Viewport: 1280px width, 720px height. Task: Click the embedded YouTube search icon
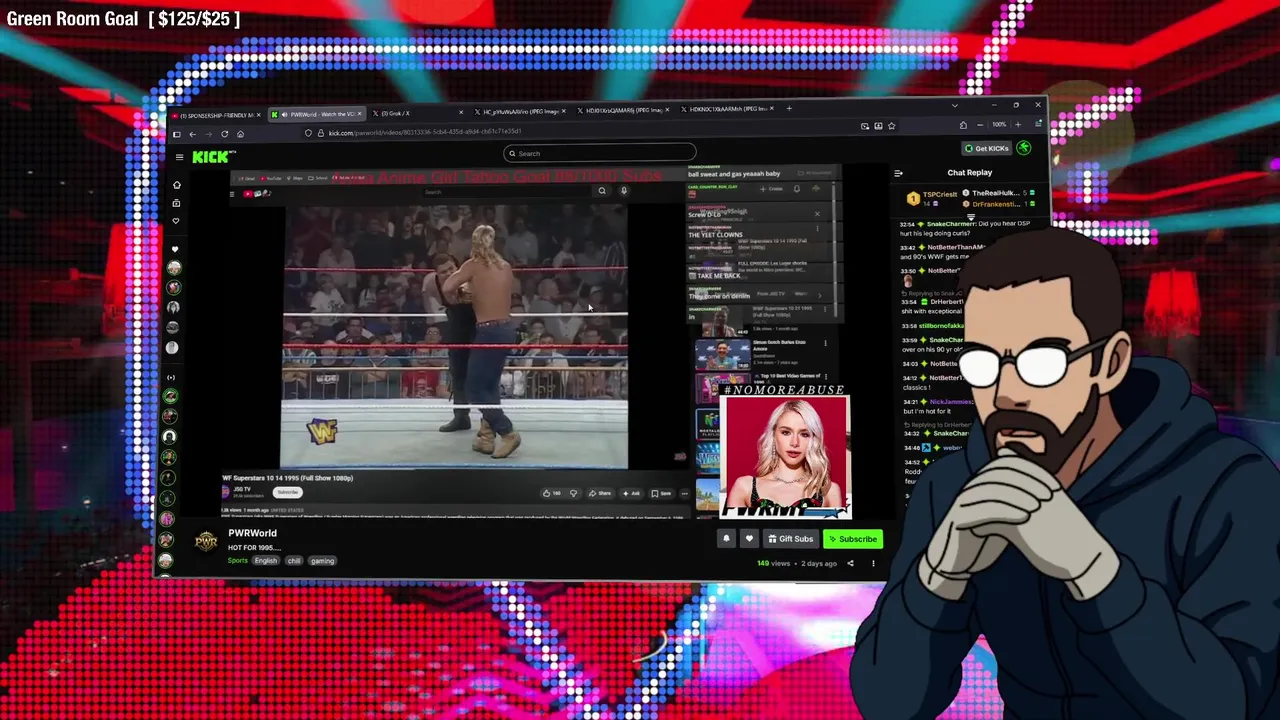click(601, 190)
